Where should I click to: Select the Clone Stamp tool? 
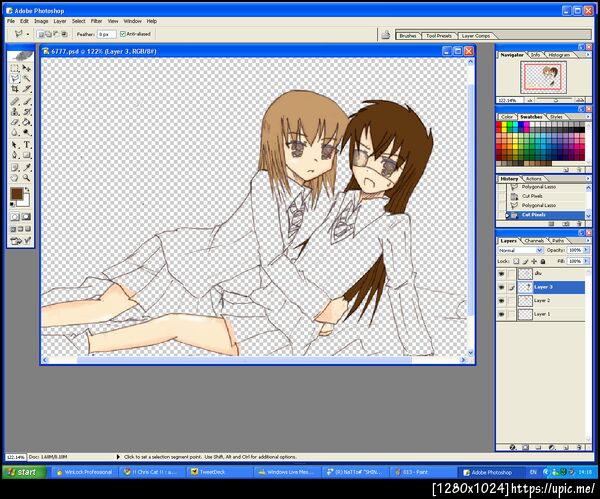[x=15, y=112]
